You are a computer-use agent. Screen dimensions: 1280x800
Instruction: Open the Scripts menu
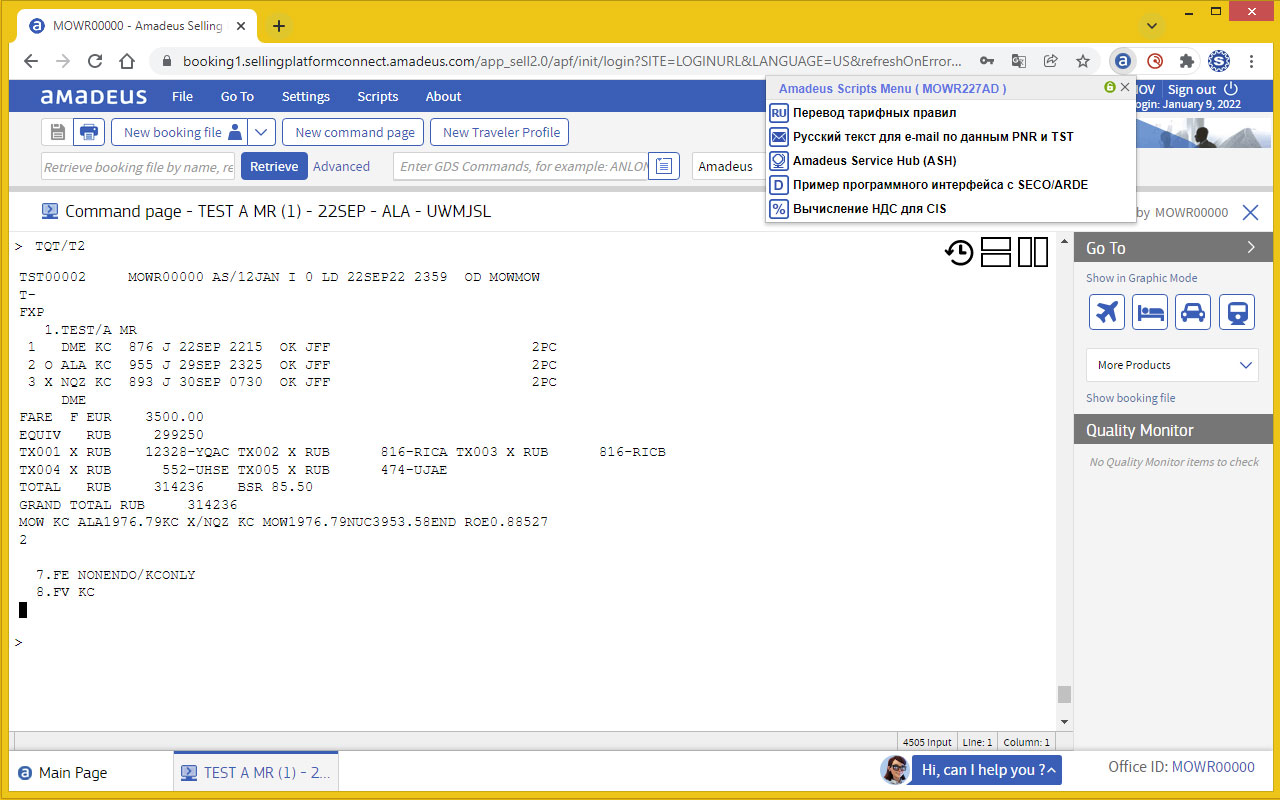tap(377, 96)
